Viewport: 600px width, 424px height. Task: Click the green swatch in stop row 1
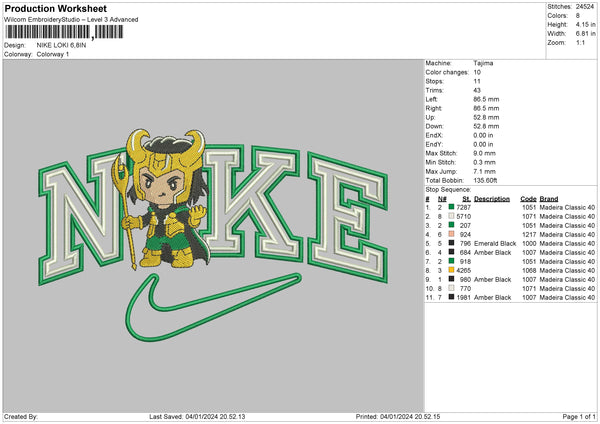point(452,207)
